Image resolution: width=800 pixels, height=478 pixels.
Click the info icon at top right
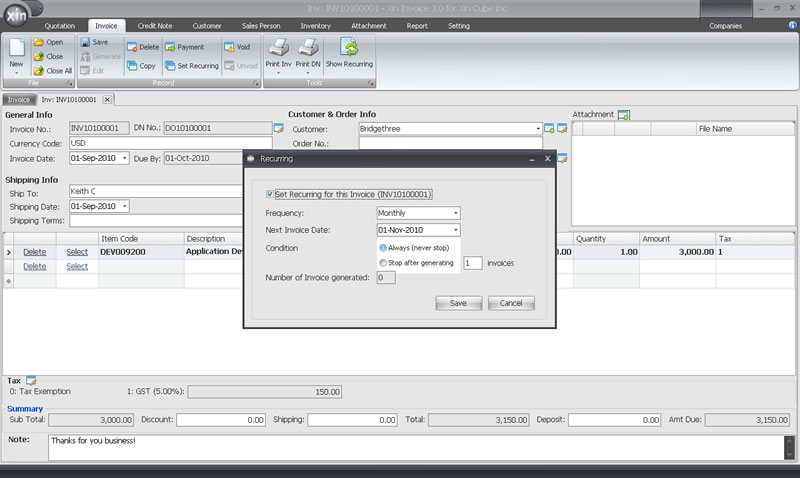(792, 25)
